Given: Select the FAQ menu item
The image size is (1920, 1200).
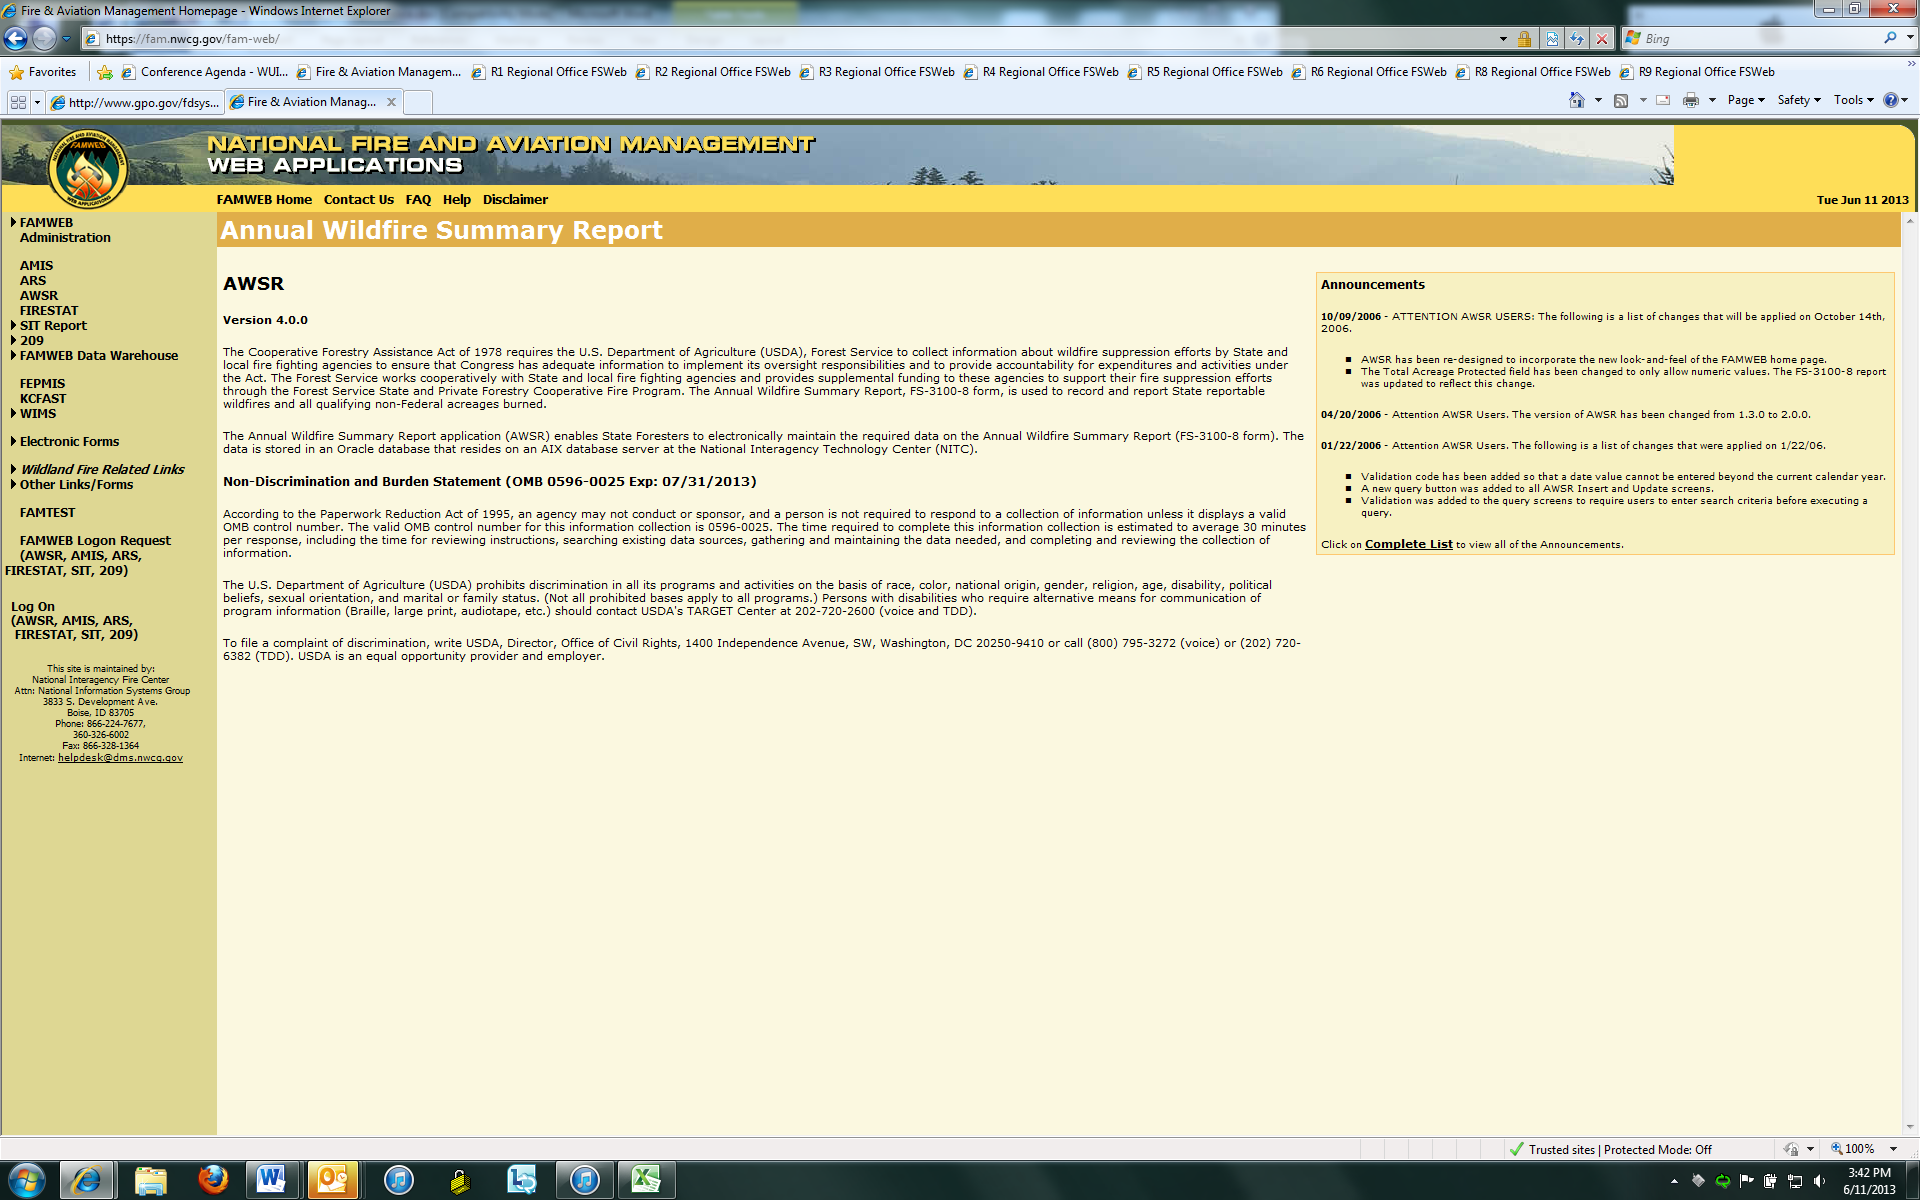Looking at the screenshot, I should [x=418, y=199].
